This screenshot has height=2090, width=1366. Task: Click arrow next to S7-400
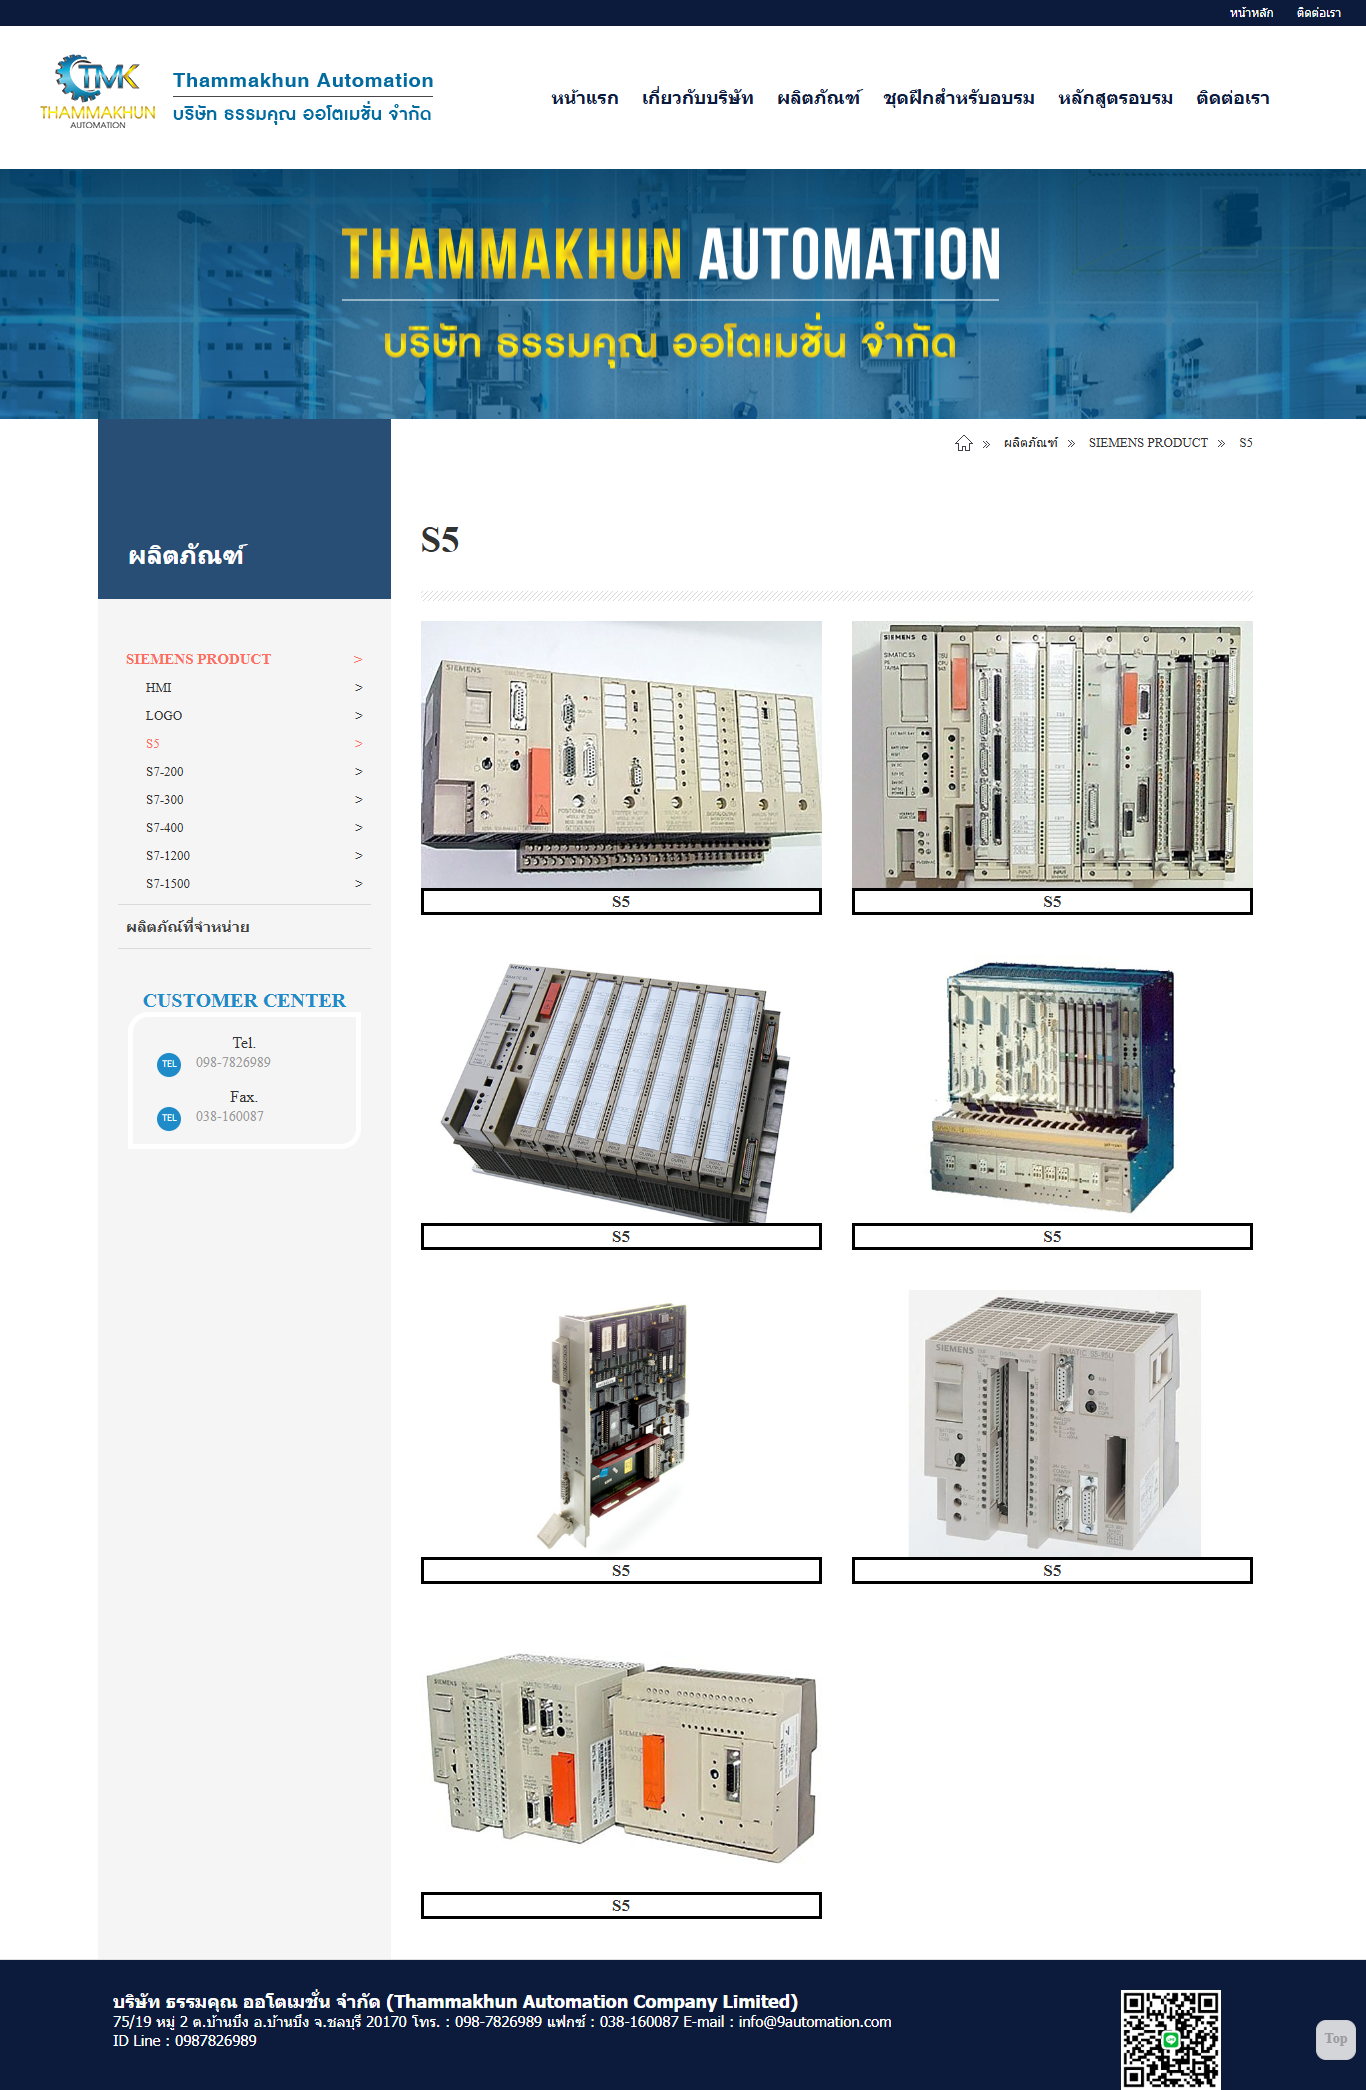(358, 828)
